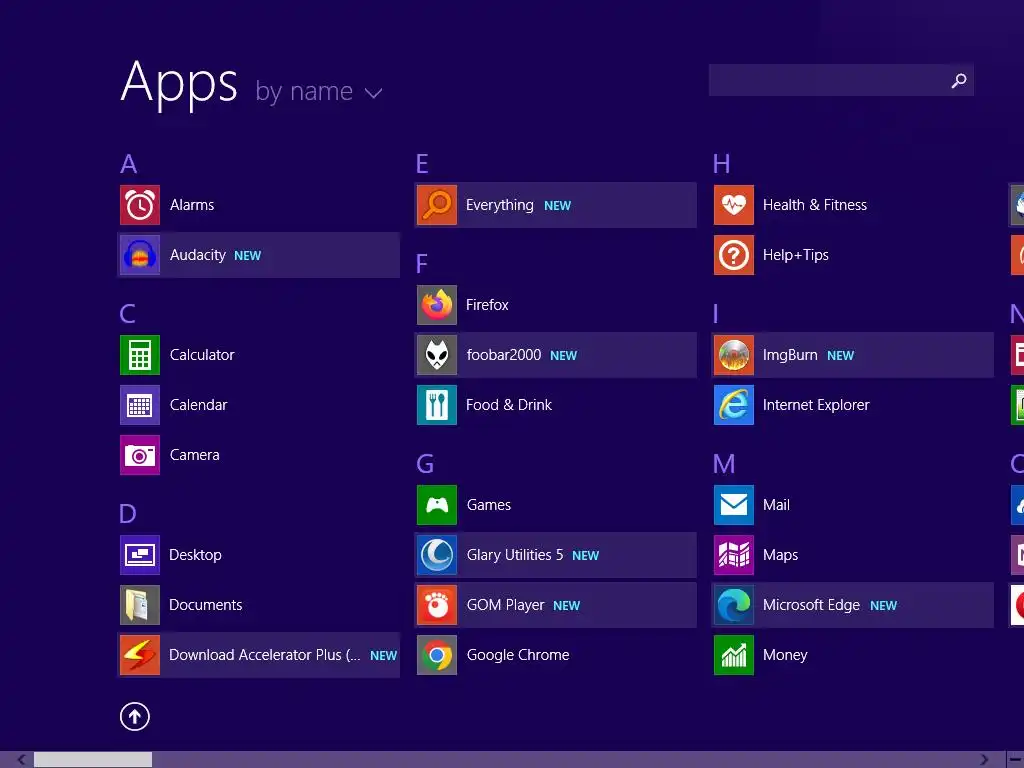Click the 'Camera' app name
This screenshot has width=1024, height=768.
coord(195,455)
